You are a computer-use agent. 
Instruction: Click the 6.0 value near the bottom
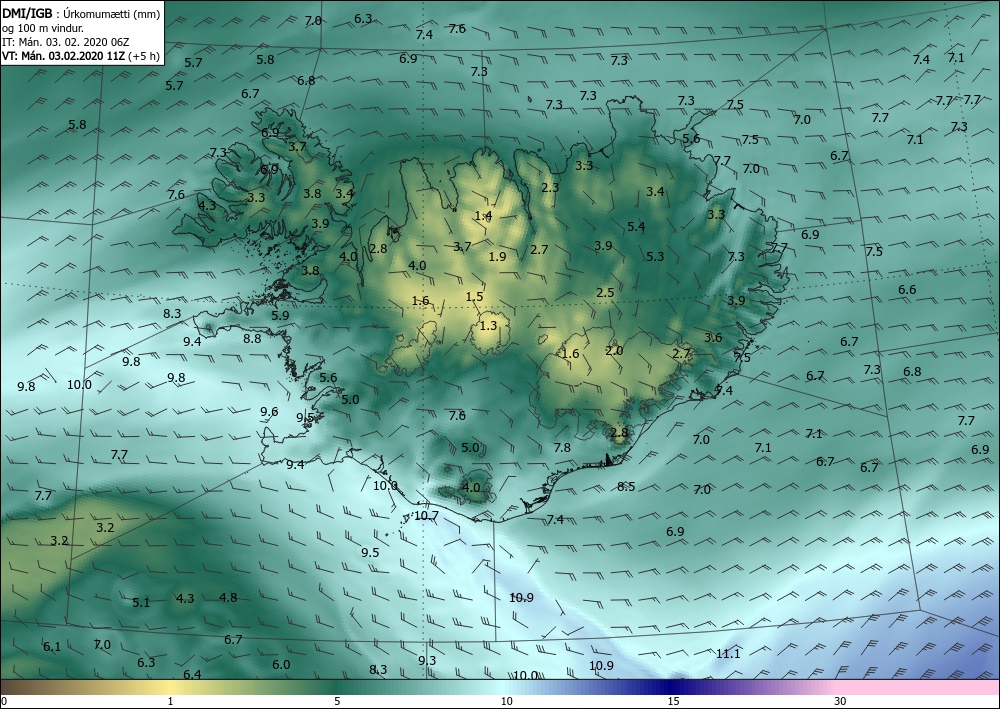point(281,664)
